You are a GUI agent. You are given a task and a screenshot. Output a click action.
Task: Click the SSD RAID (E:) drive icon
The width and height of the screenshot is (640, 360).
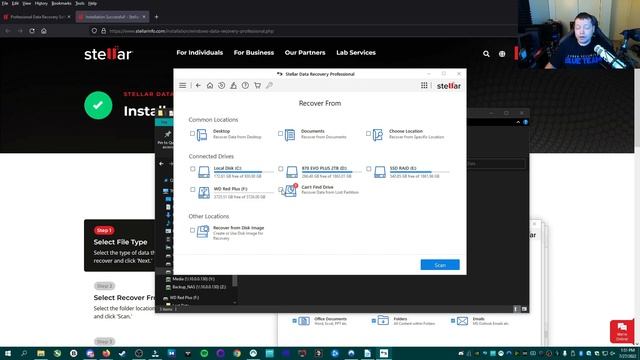380,172
